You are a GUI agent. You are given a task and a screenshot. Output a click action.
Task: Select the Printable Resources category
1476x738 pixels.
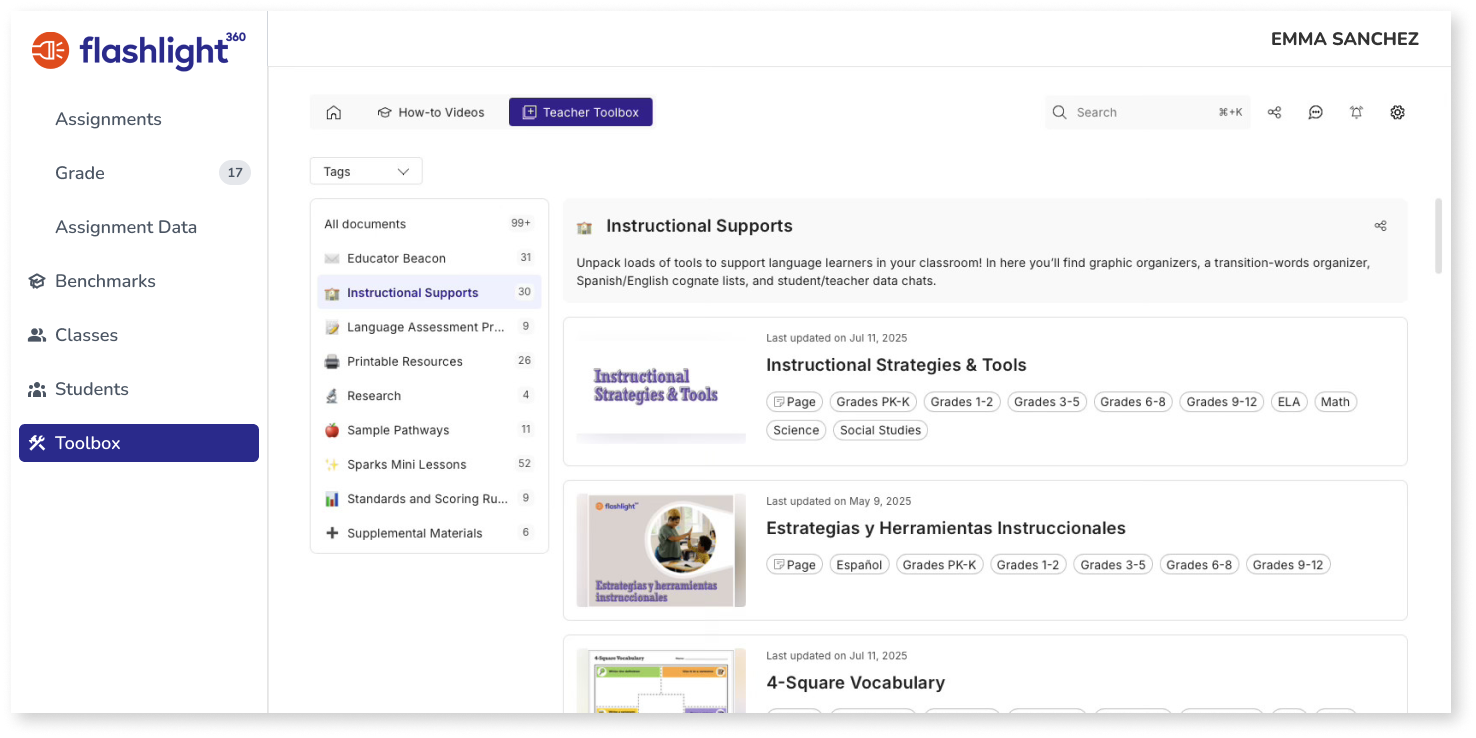(429, 361)
